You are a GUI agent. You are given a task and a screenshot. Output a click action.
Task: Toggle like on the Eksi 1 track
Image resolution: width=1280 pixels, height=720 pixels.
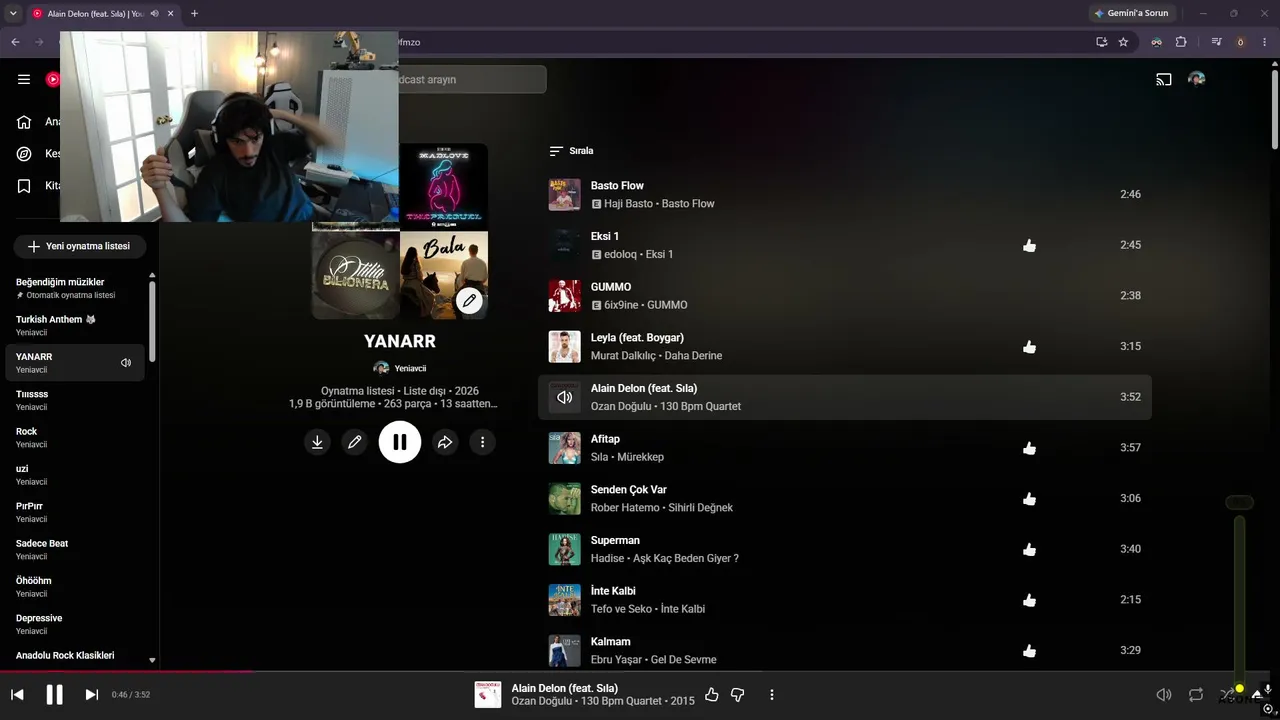click(x=1030, y=245)
